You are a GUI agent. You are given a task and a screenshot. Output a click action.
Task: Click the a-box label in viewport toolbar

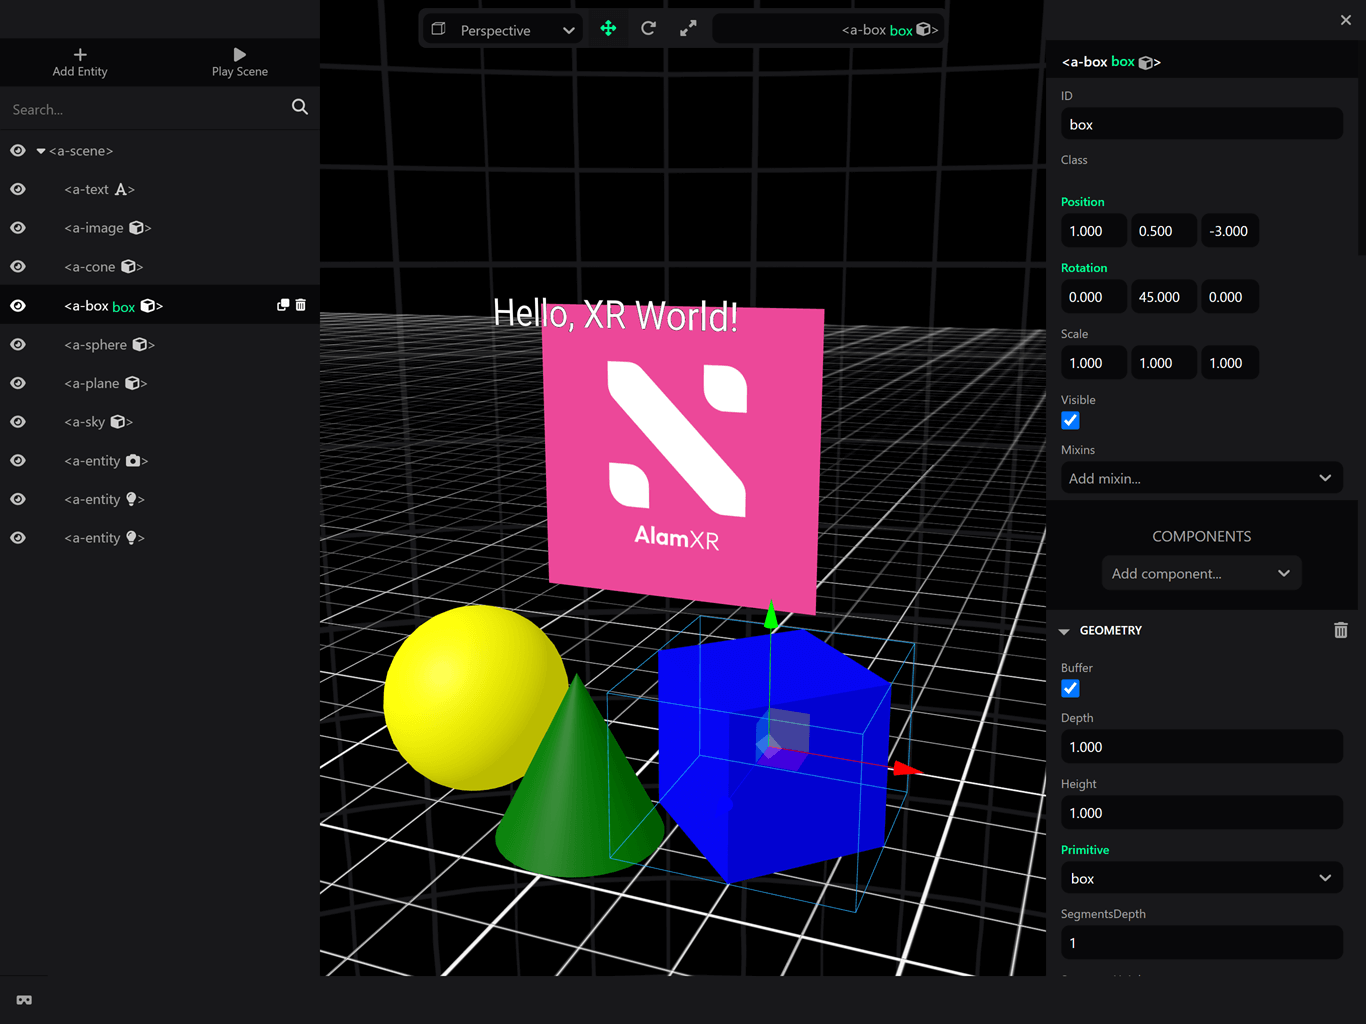point(889,30)
